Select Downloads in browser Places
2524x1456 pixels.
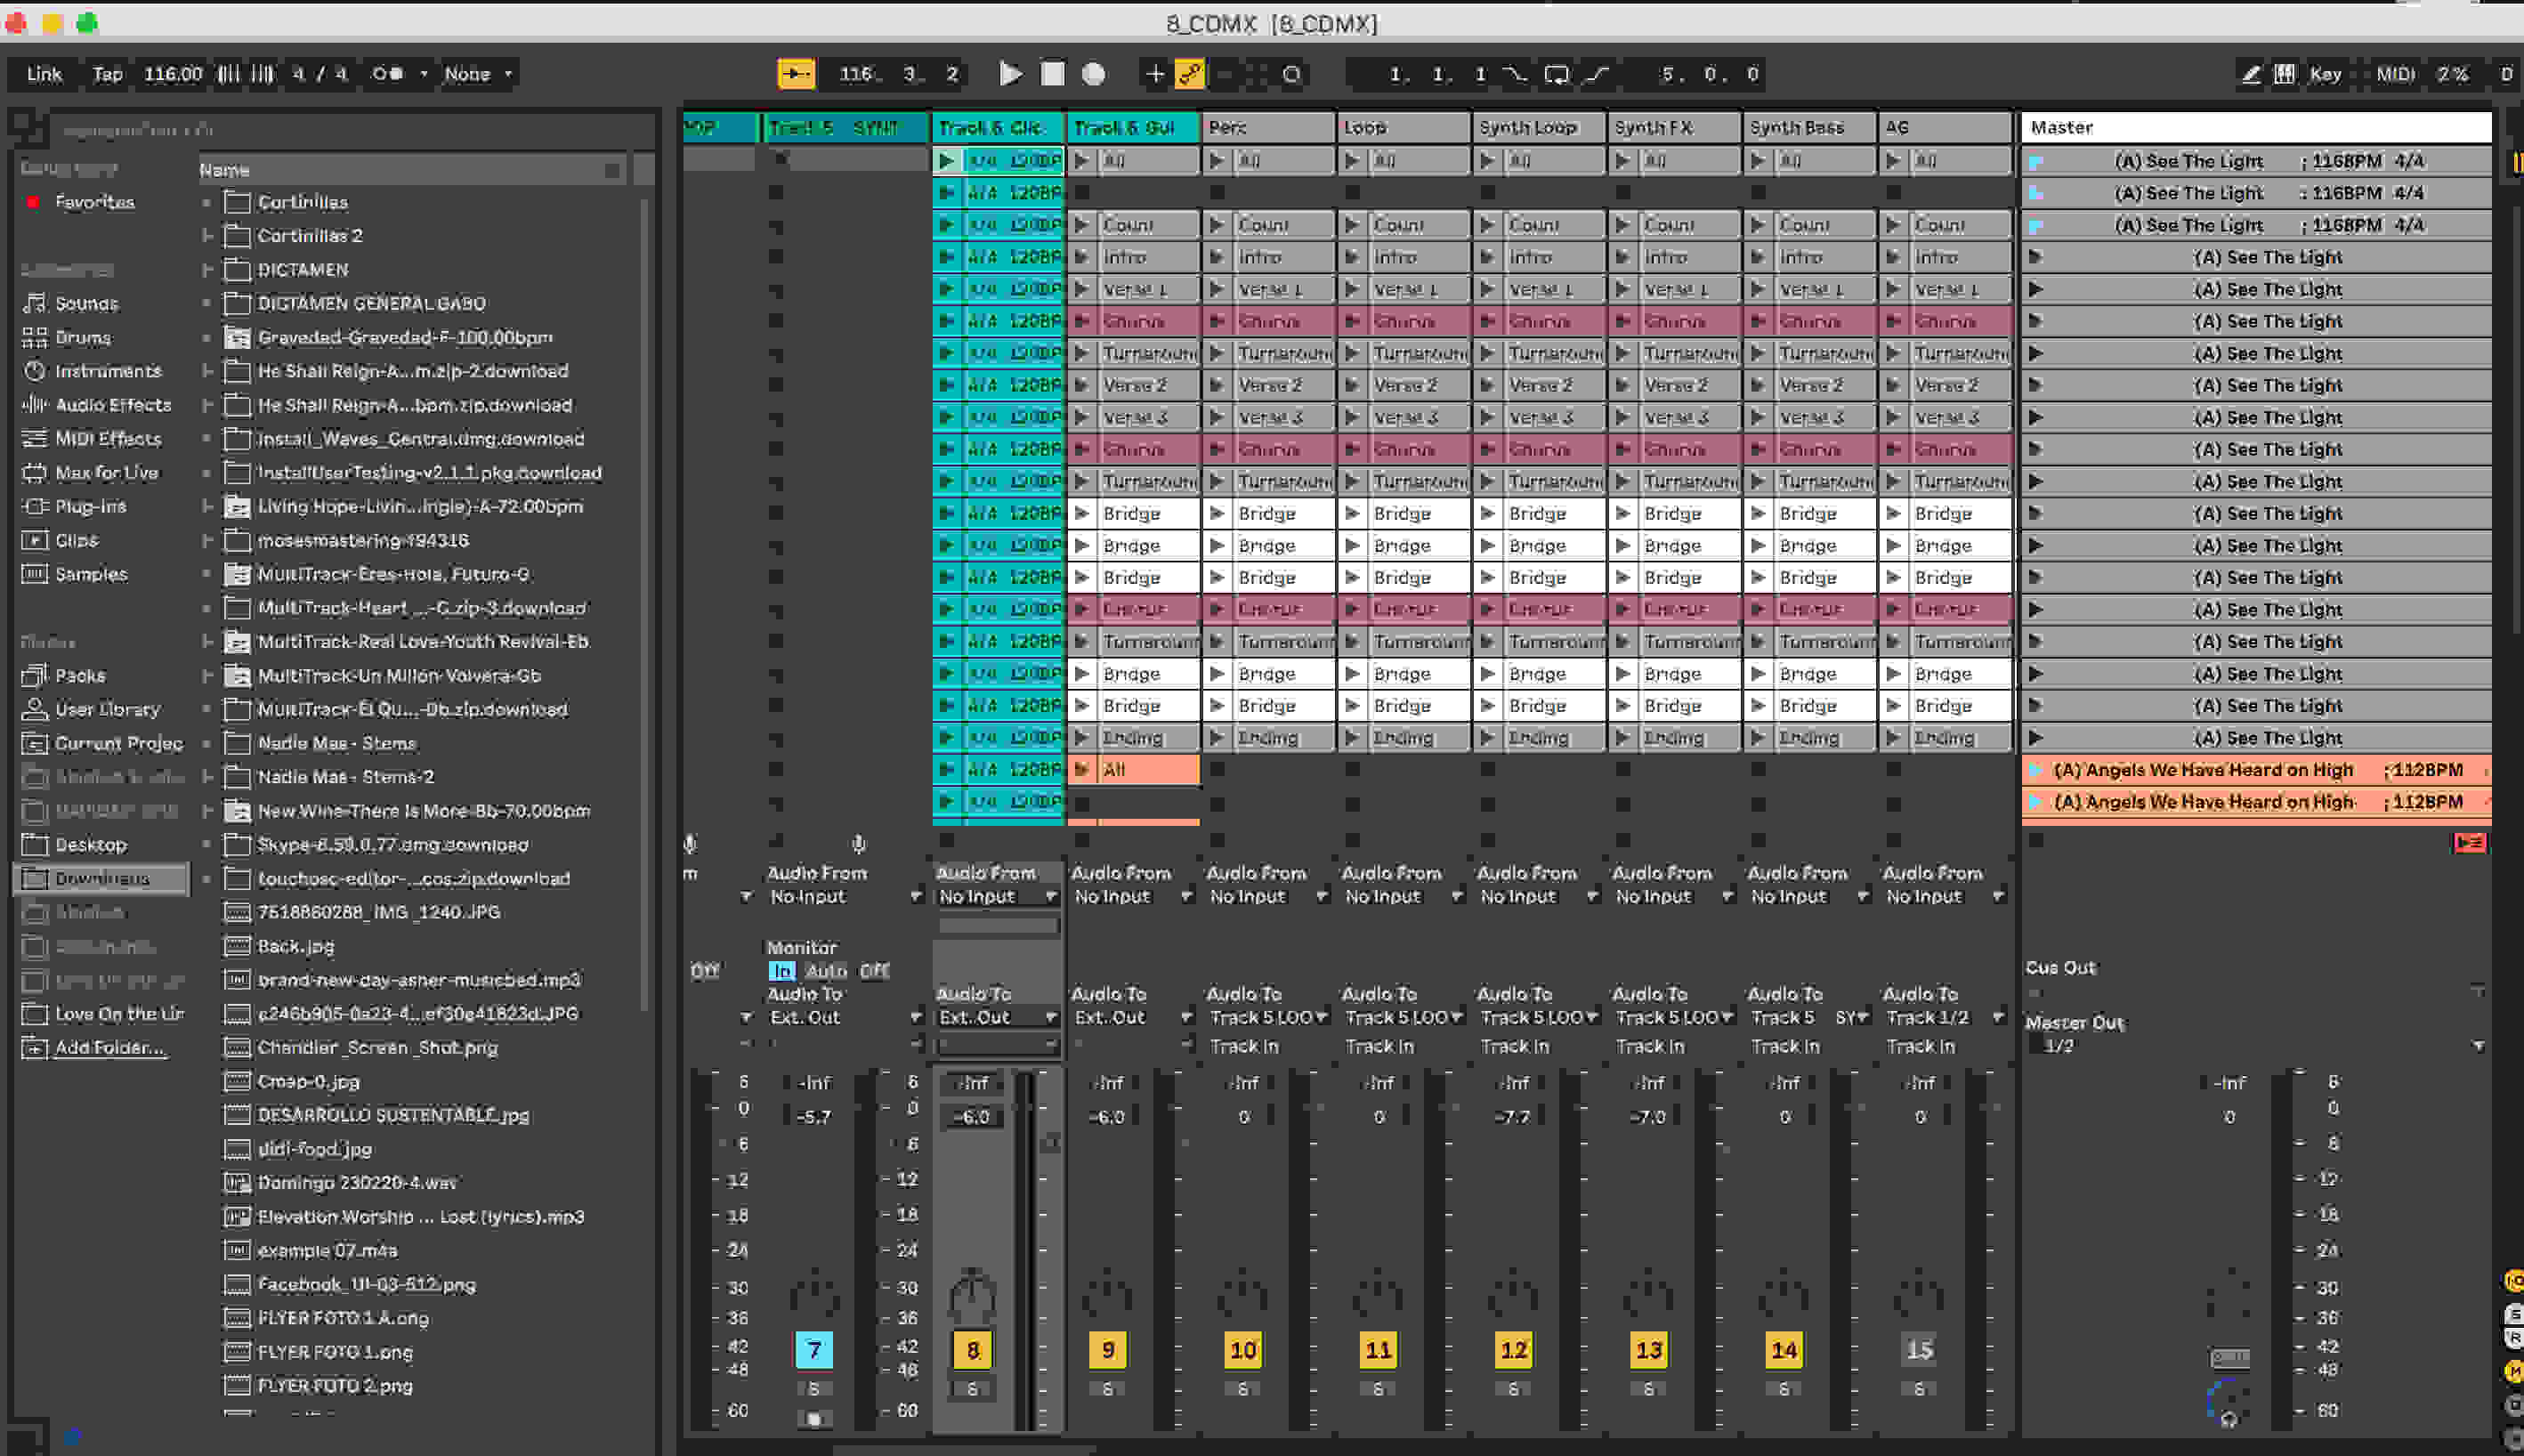tap(101, 878)
